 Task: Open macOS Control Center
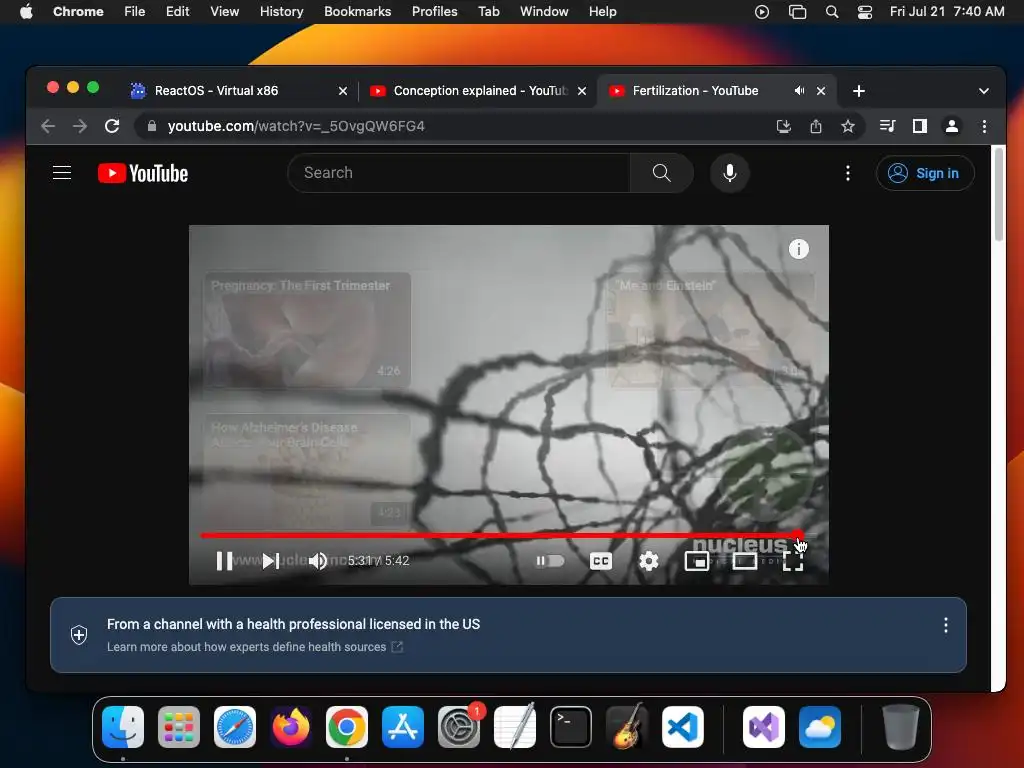[x=865, y=12]
